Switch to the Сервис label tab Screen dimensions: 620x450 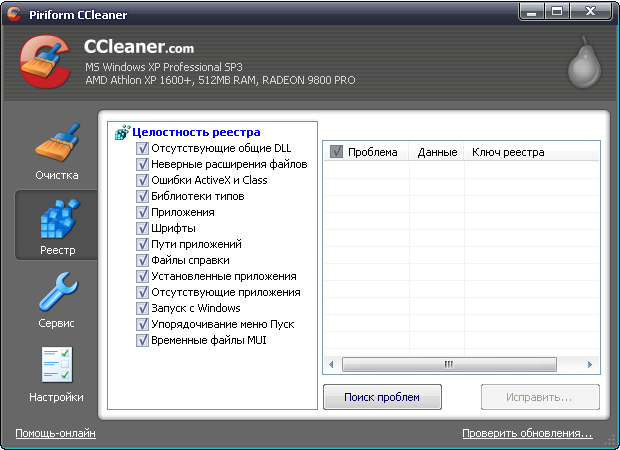point(57,323)
